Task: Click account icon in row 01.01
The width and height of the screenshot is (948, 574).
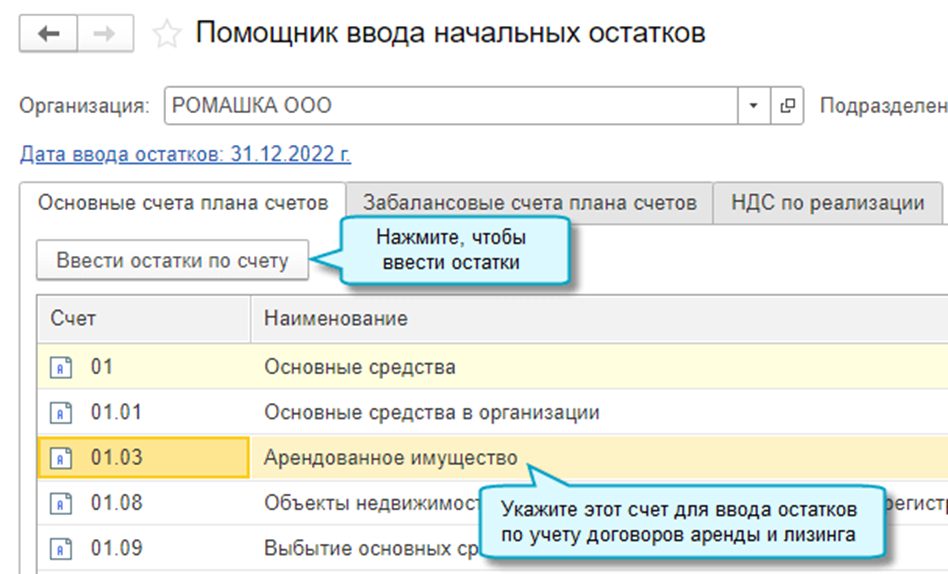Action: click(x=61, y=412)
